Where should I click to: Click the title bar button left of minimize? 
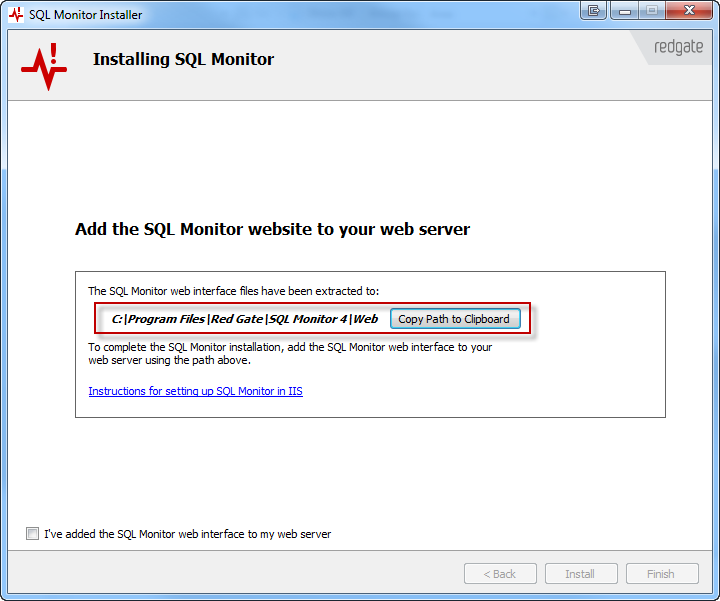click(x=594, y=11)
